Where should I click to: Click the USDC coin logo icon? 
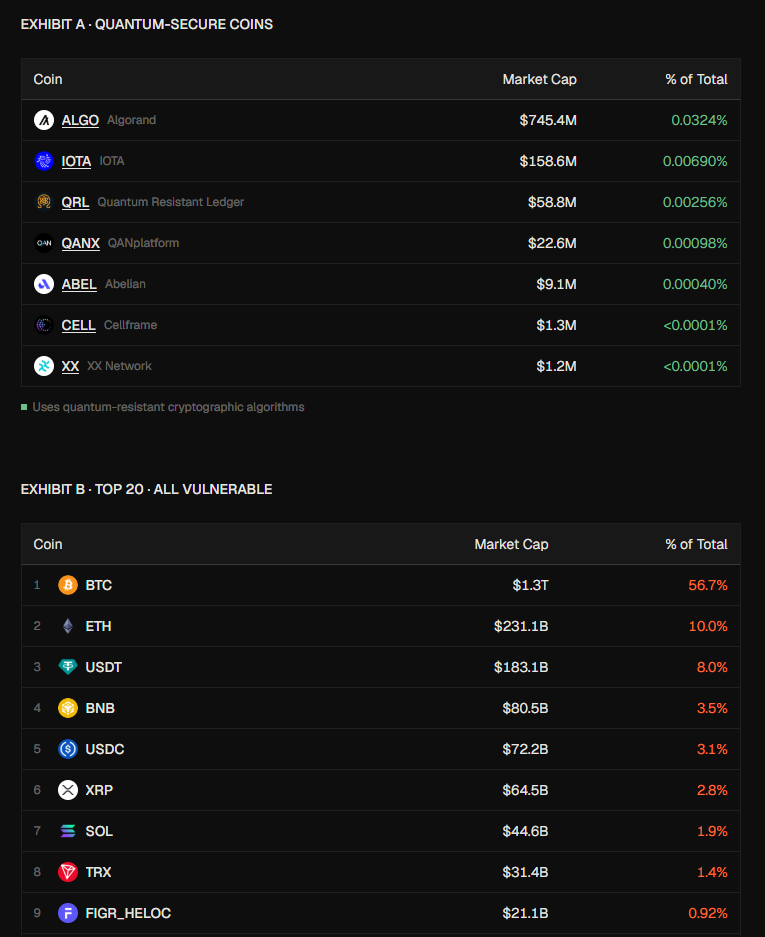pos(68,749)
